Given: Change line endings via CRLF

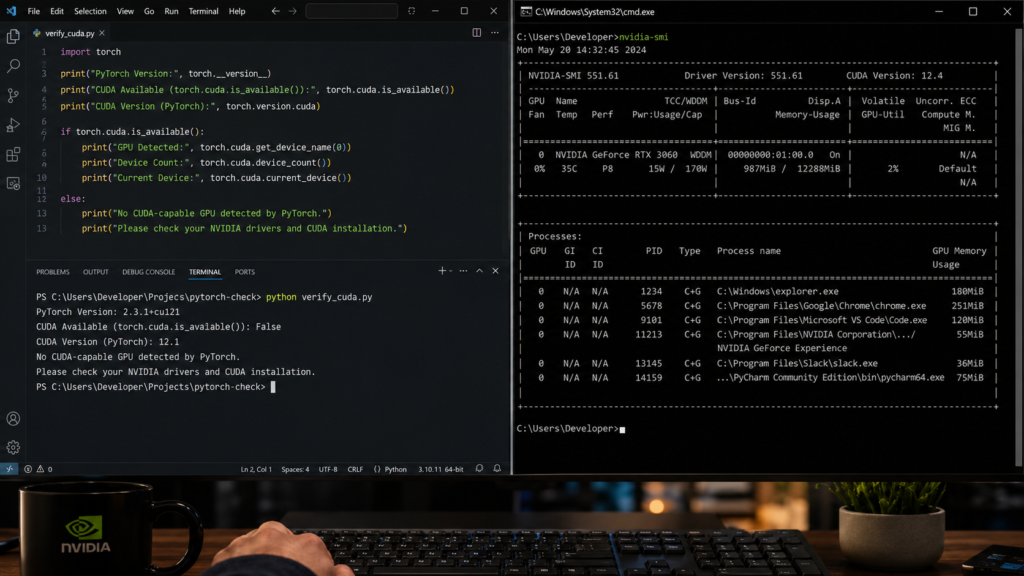Looking at the screenshot, I should pos(355,469).
